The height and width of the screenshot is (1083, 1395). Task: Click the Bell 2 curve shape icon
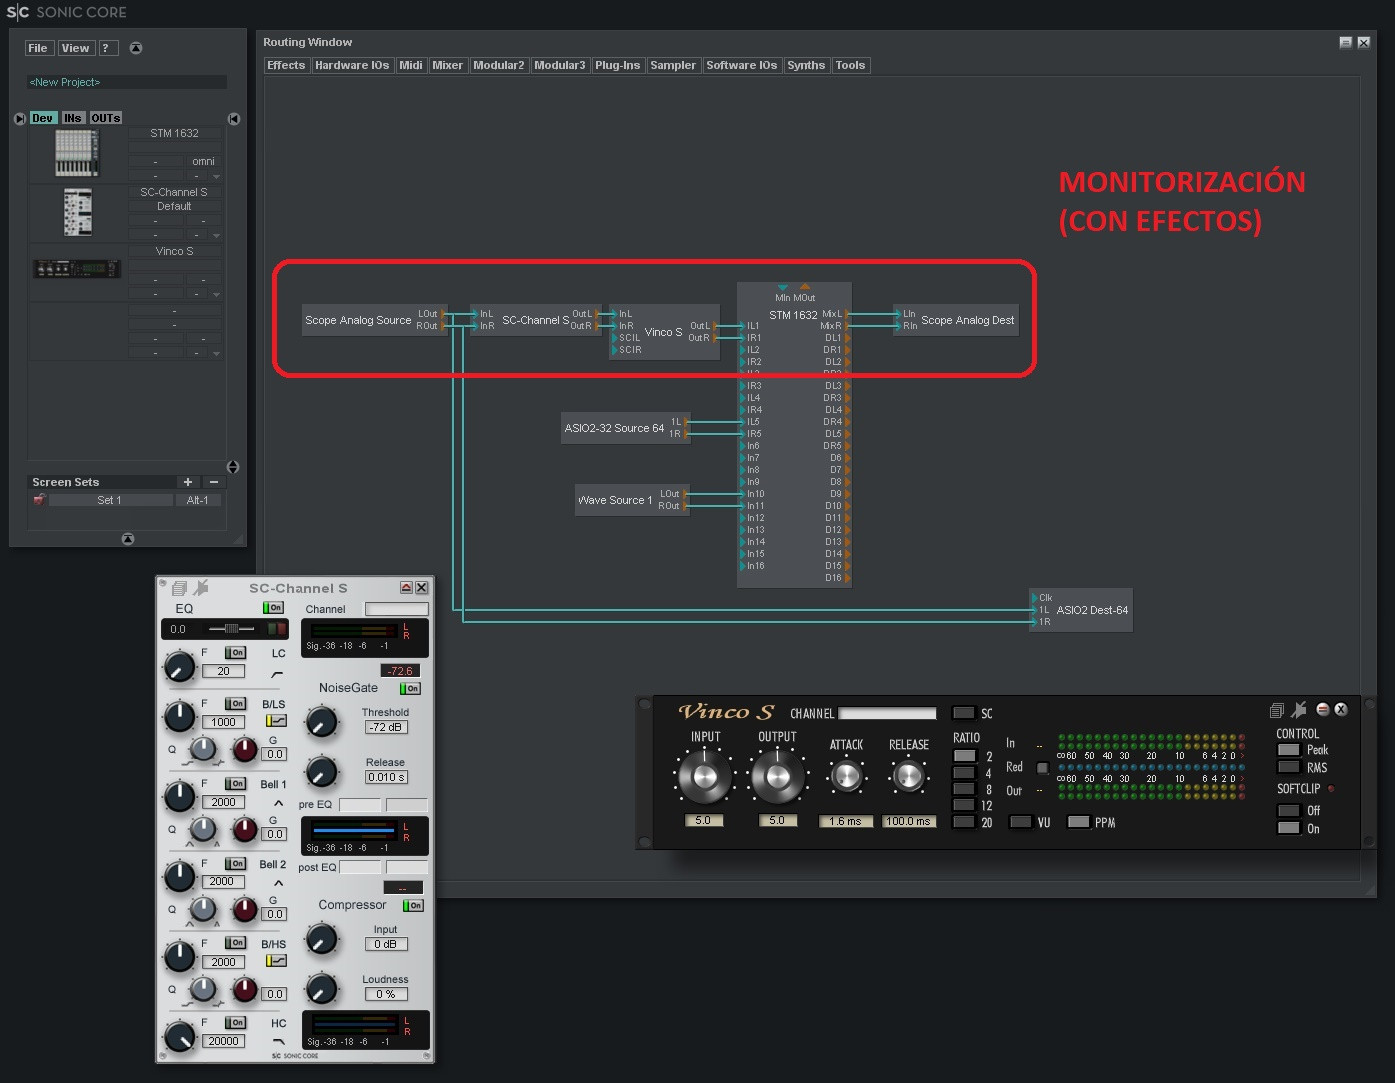278,883
